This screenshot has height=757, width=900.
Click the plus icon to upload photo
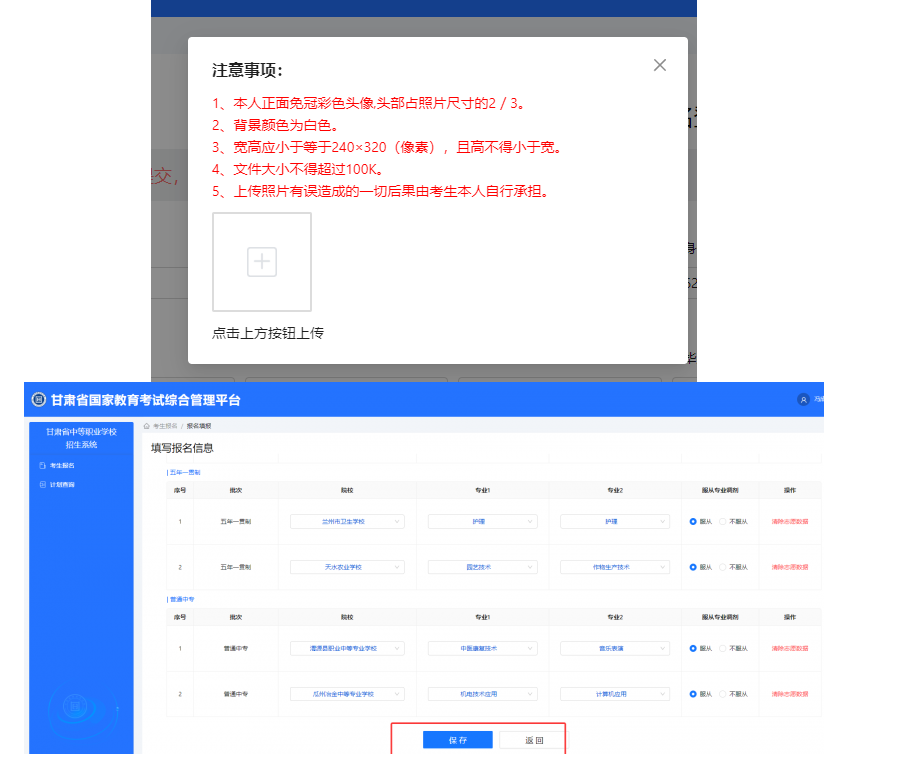[x=261, y=262]
